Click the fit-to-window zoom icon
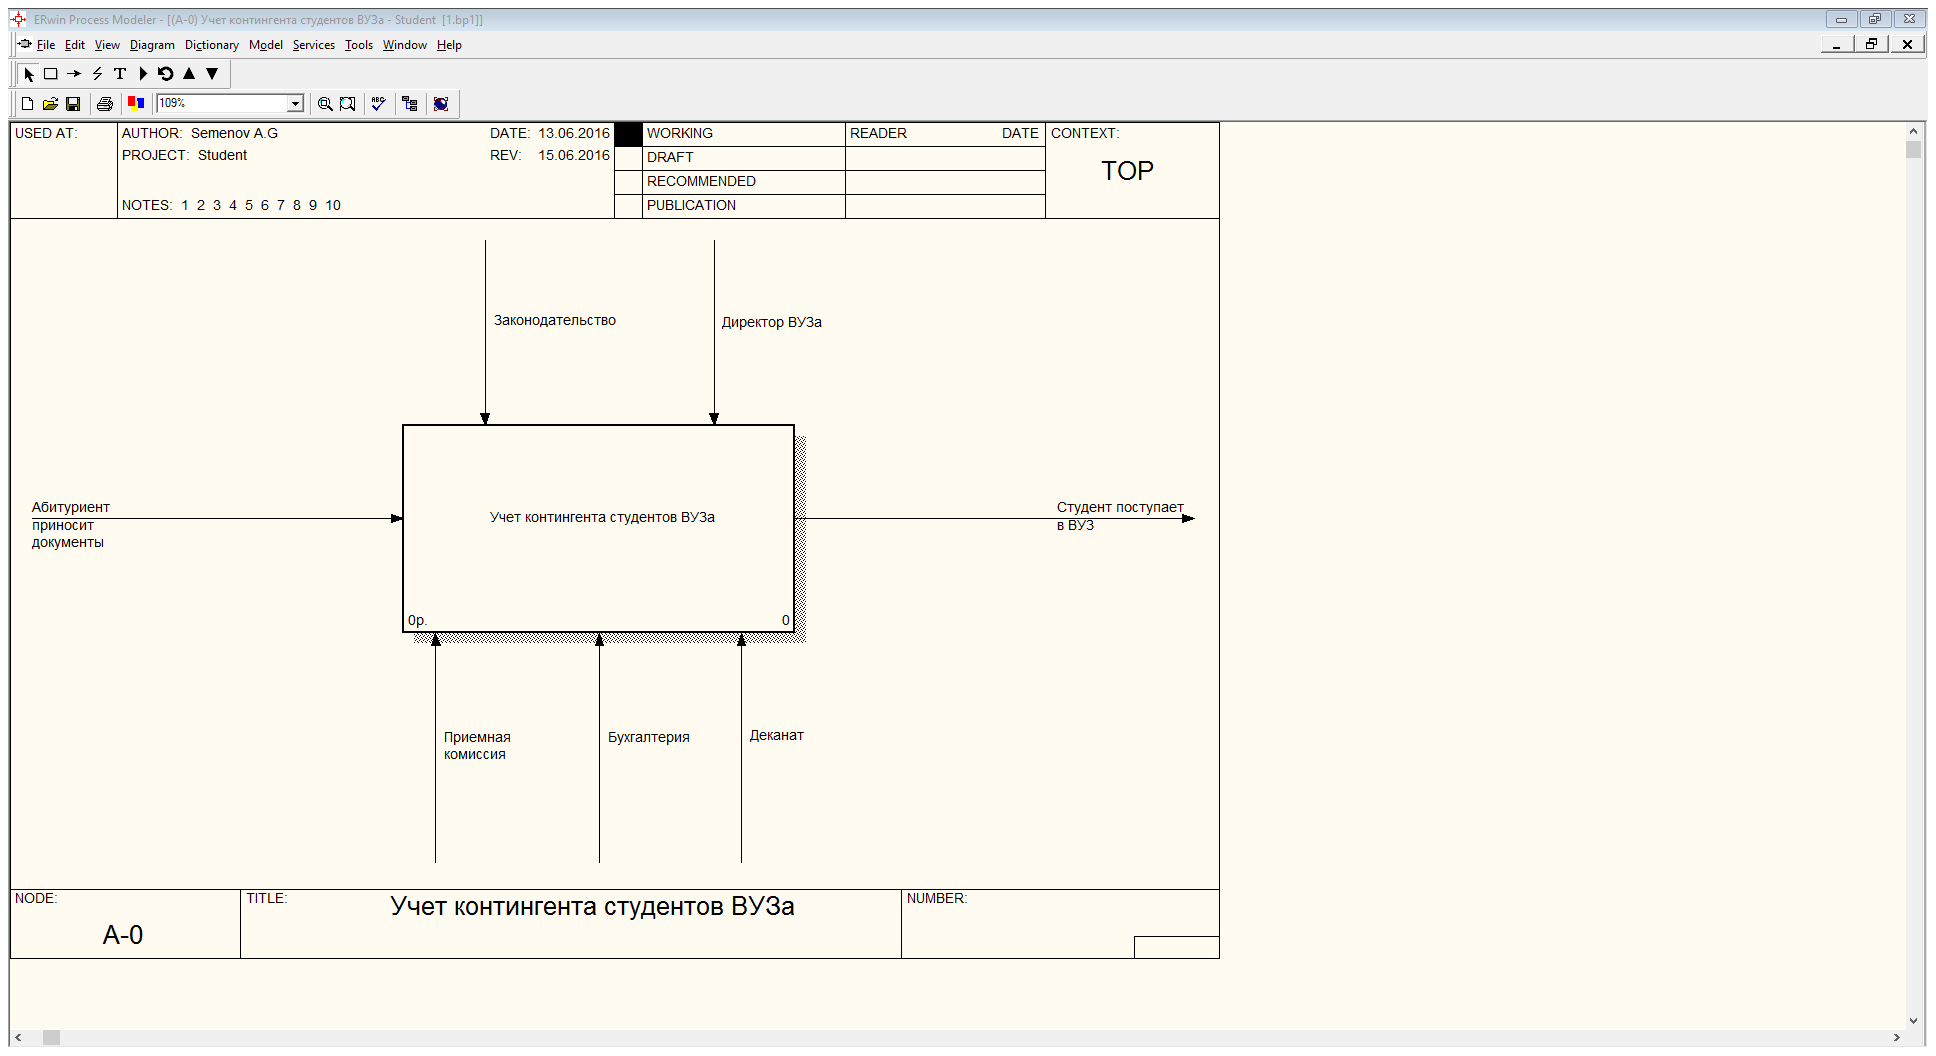Image resolution: width=1936 pixels, height=1056 pixels. coord(348,104)
